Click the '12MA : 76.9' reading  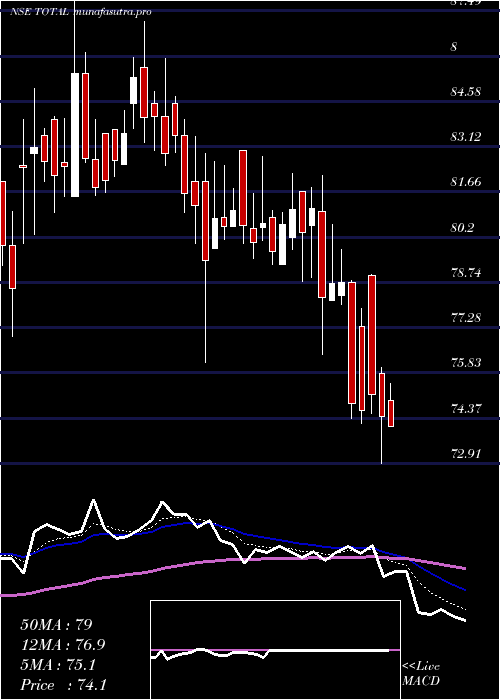tap(64, 645)
